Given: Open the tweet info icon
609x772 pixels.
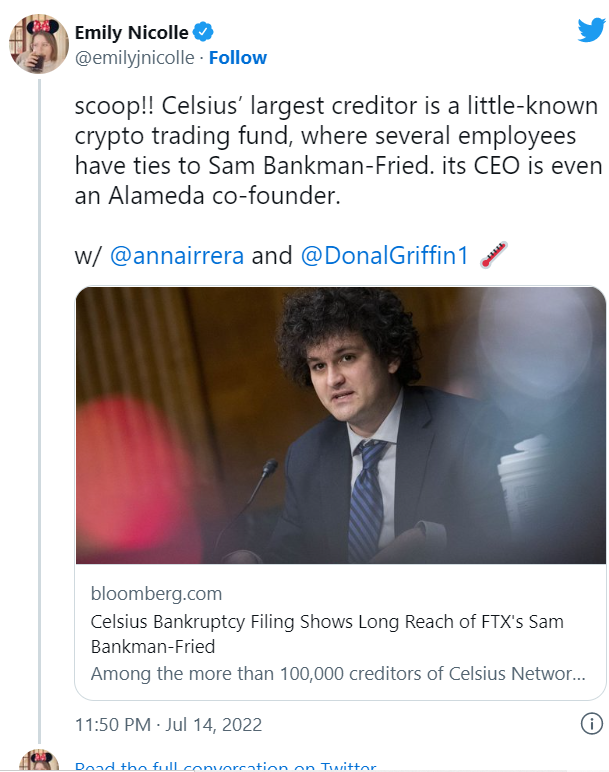Looking at the screenshot, I should click(591, 723).
